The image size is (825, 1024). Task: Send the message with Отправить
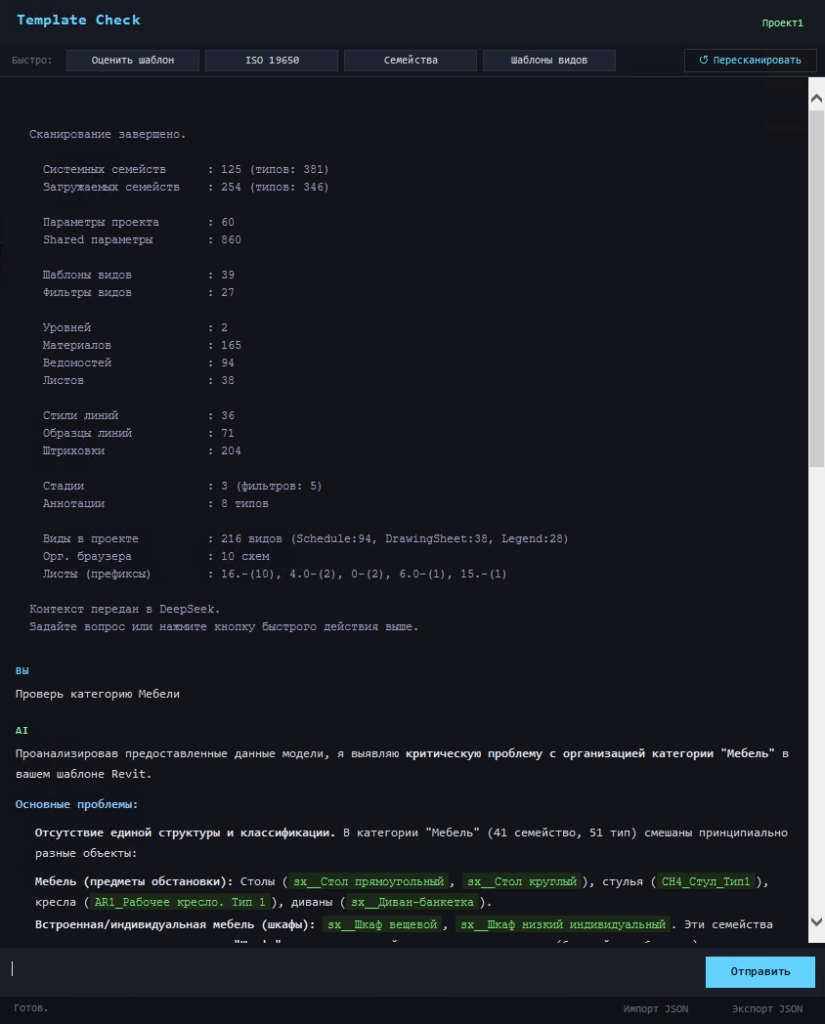tap(760, 971)
